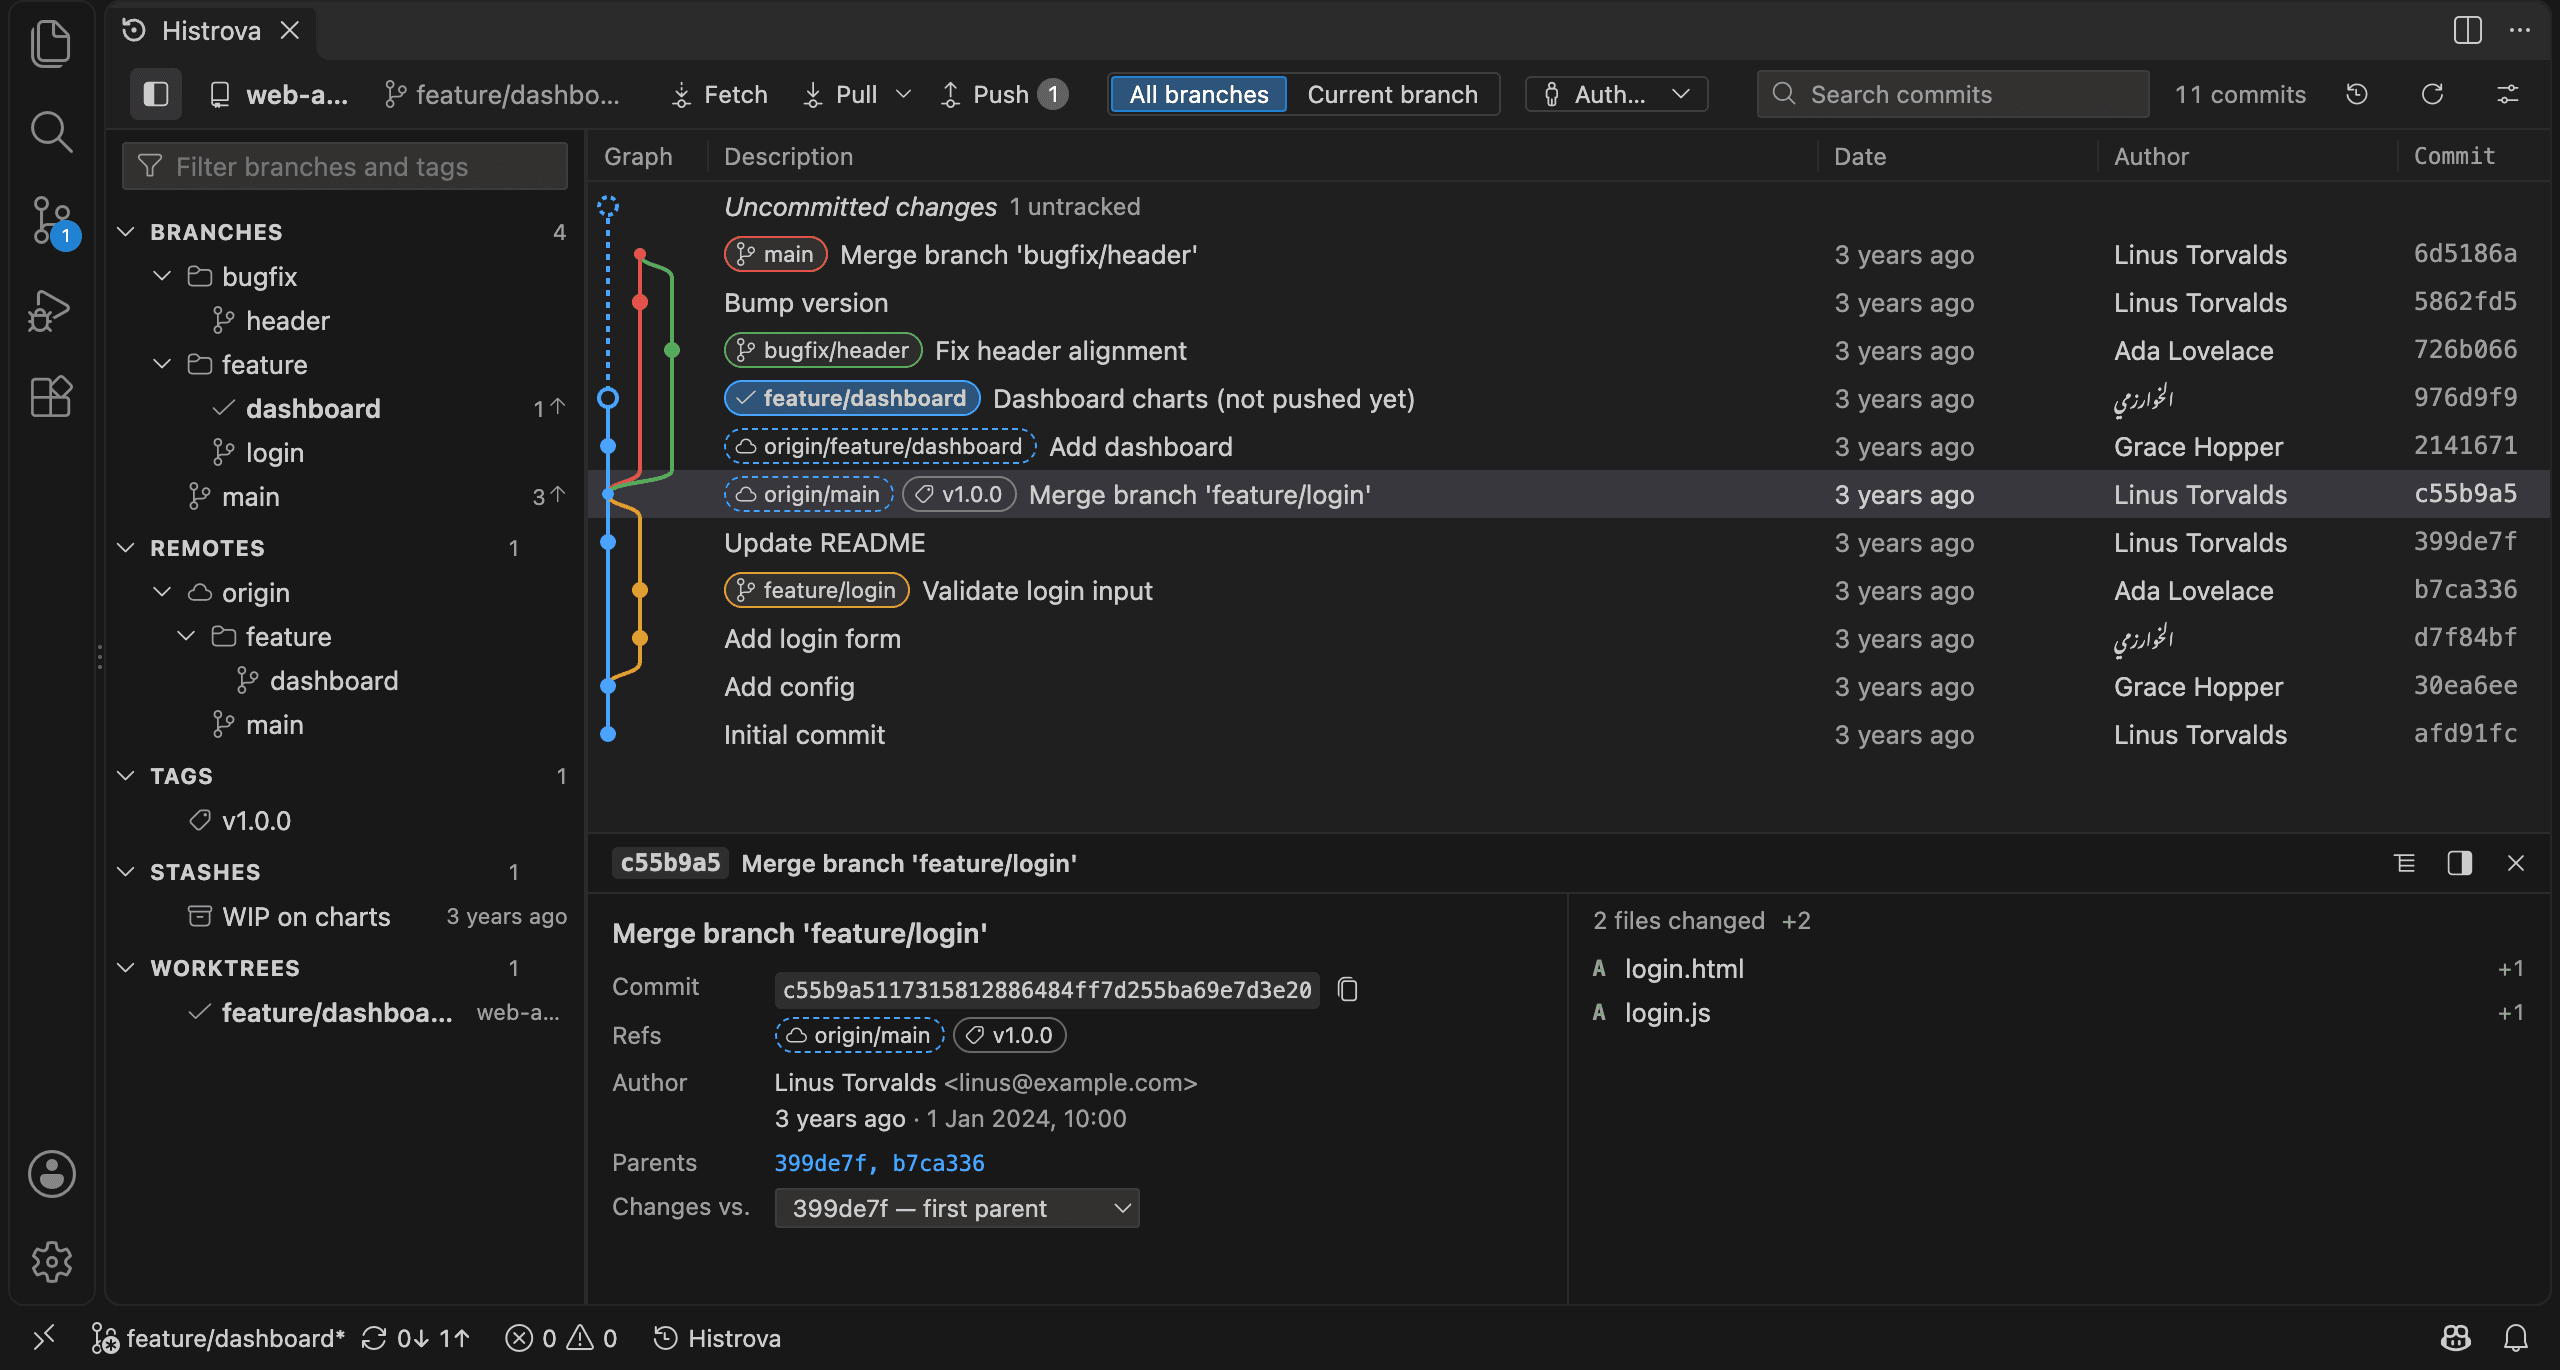Screen dimensions: 2560x1370
Task: Click the Search commits field
Action: tap(1953, 94)
